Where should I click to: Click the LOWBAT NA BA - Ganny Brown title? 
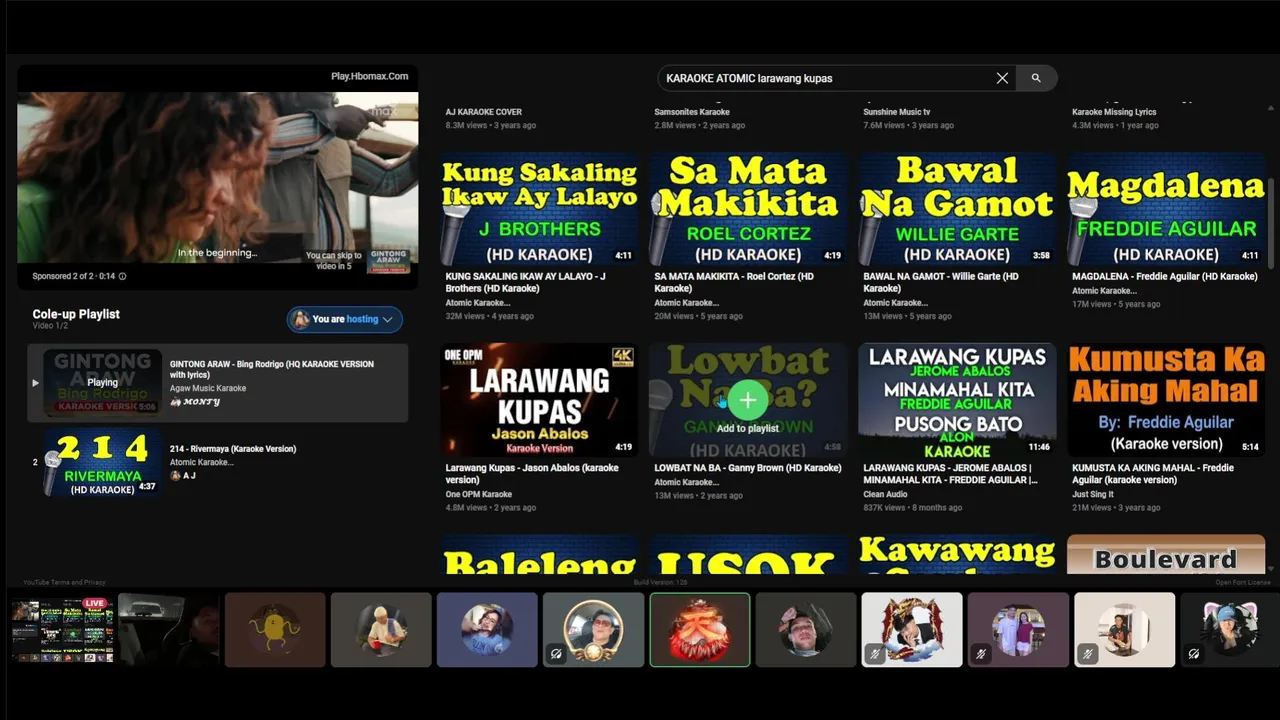748,468
